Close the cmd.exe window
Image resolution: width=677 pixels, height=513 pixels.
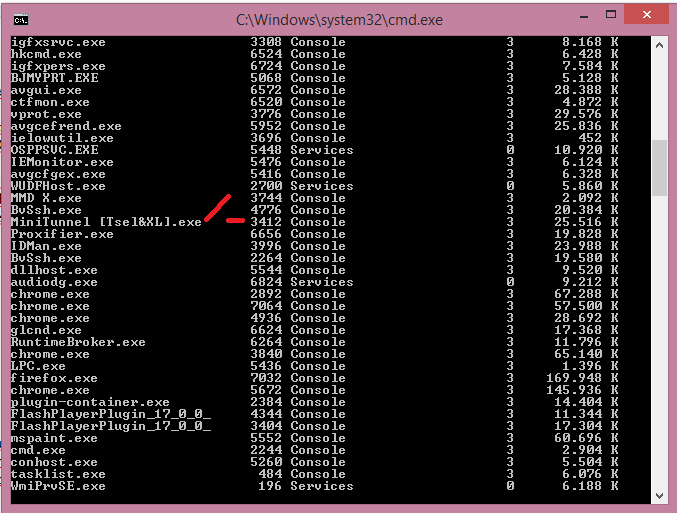[x=646, y=15]
